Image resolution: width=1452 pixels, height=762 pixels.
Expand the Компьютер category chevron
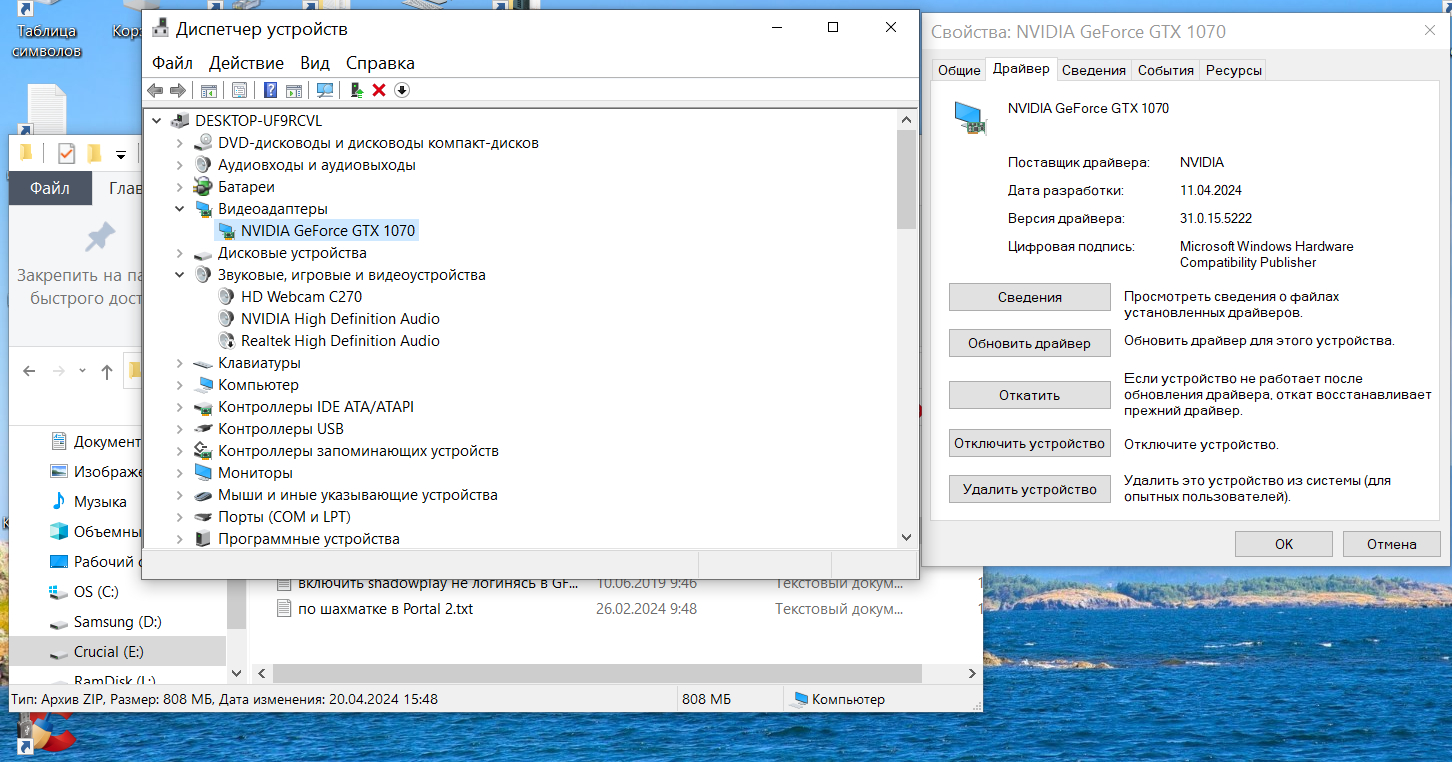pyautogui.click(x=179, y=385)
